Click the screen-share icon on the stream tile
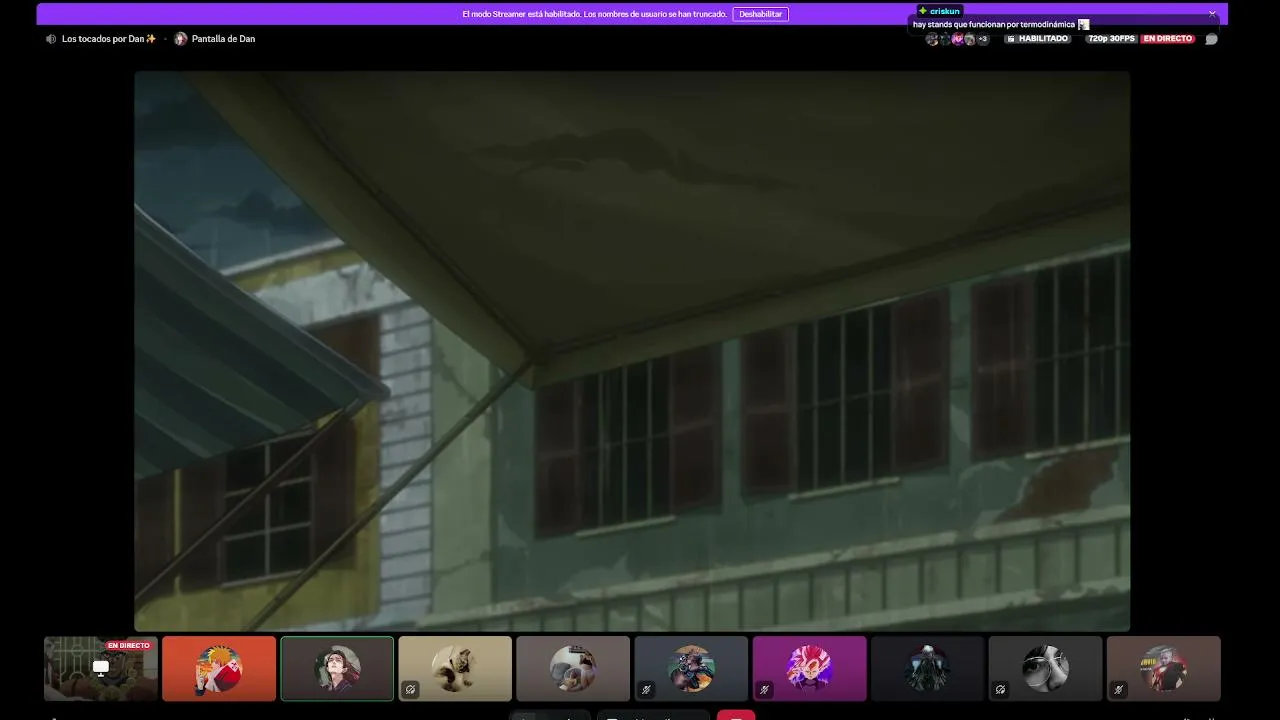 point(101,667)
